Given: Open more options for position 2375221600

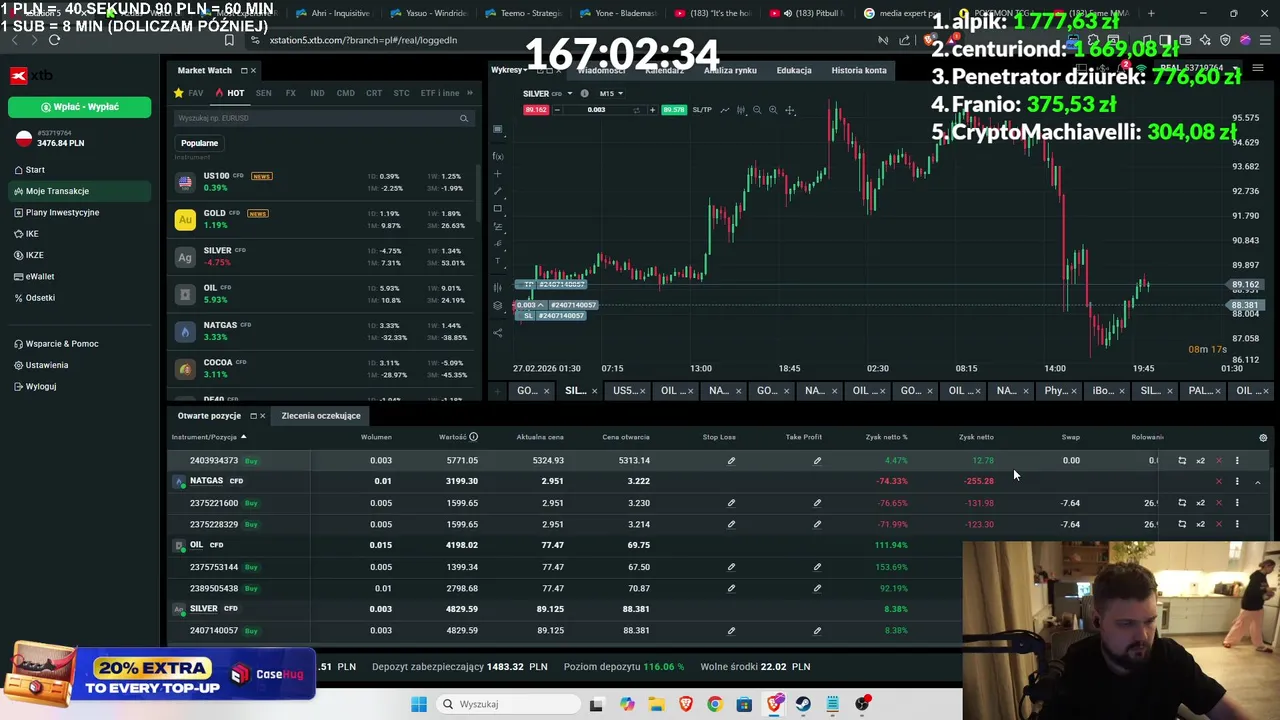Looking at the screenshot, I should 1237,503.
